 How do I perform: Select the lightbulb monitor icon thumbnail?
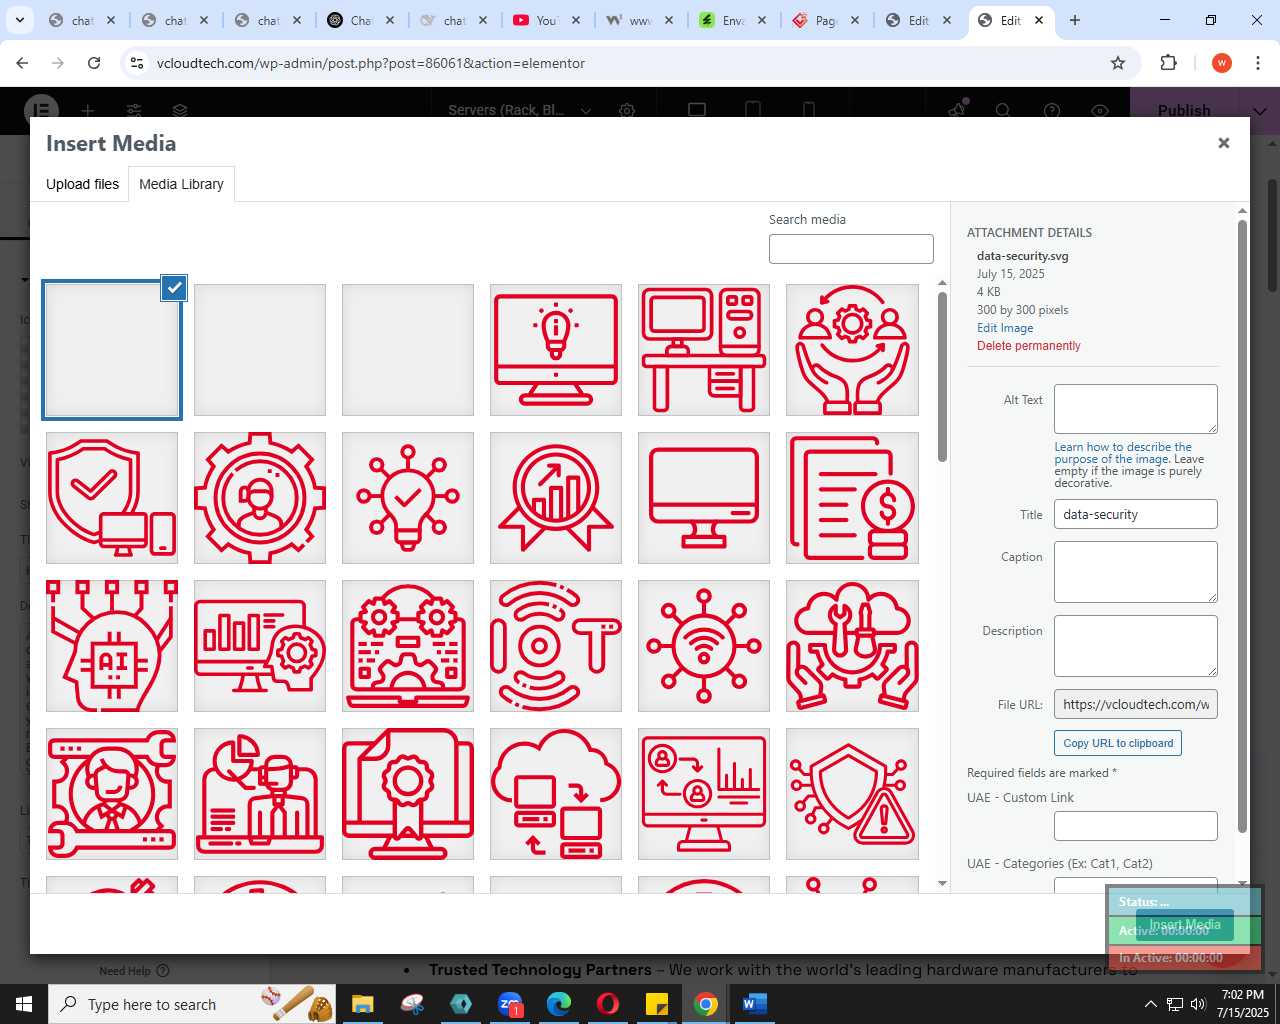[x=556, y=350]
